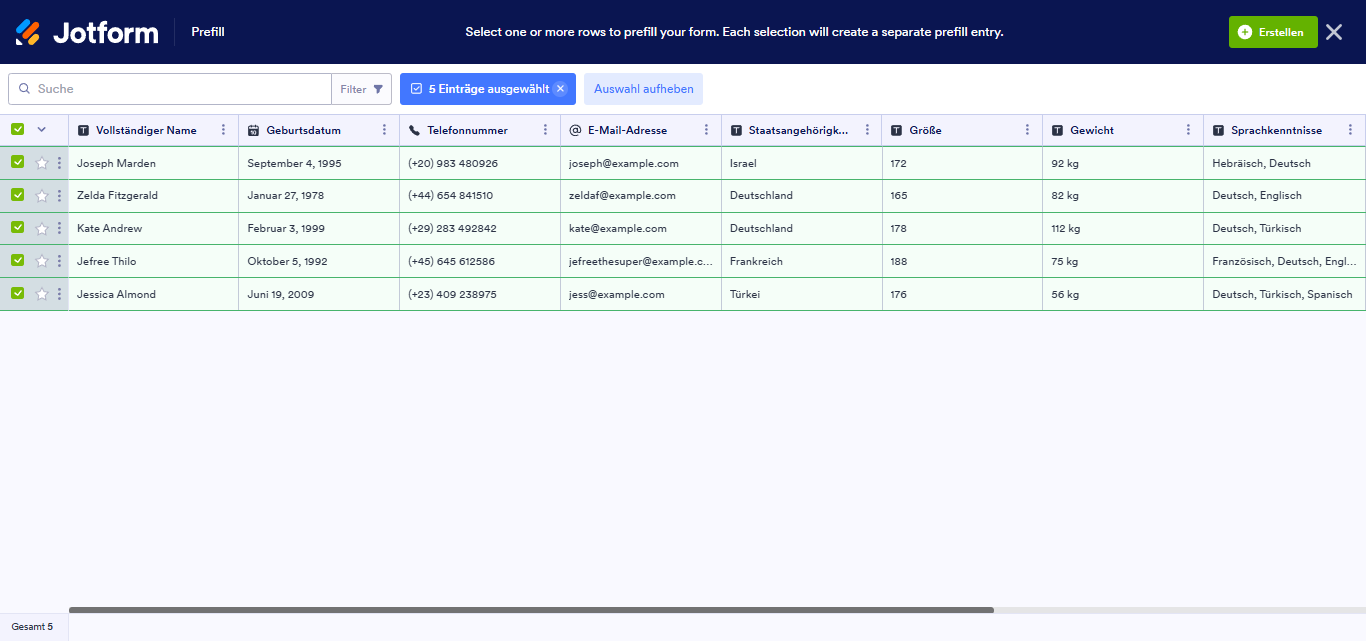Click the Oktober 5, 1992 cell
Screen dimensions: 1366x641
click(319, 261)
